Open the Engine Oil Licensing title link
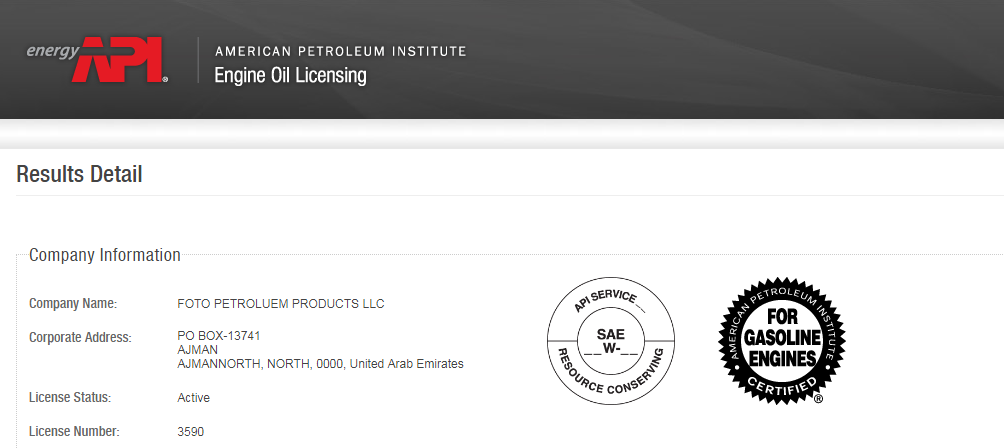 tap(290, 76)
